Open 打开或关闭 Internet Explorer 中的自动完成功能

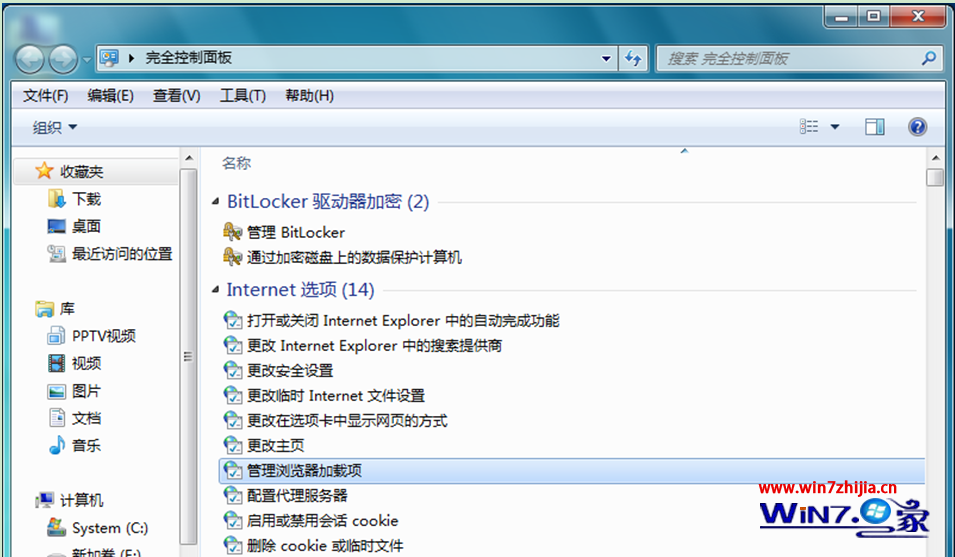pos(403,321)
